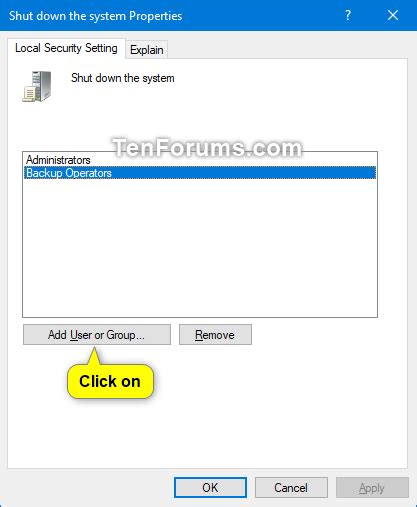This screenshot has width=417, height=507.
Task: Click the blank footer area left of OK
Action: tap(87, 488)
